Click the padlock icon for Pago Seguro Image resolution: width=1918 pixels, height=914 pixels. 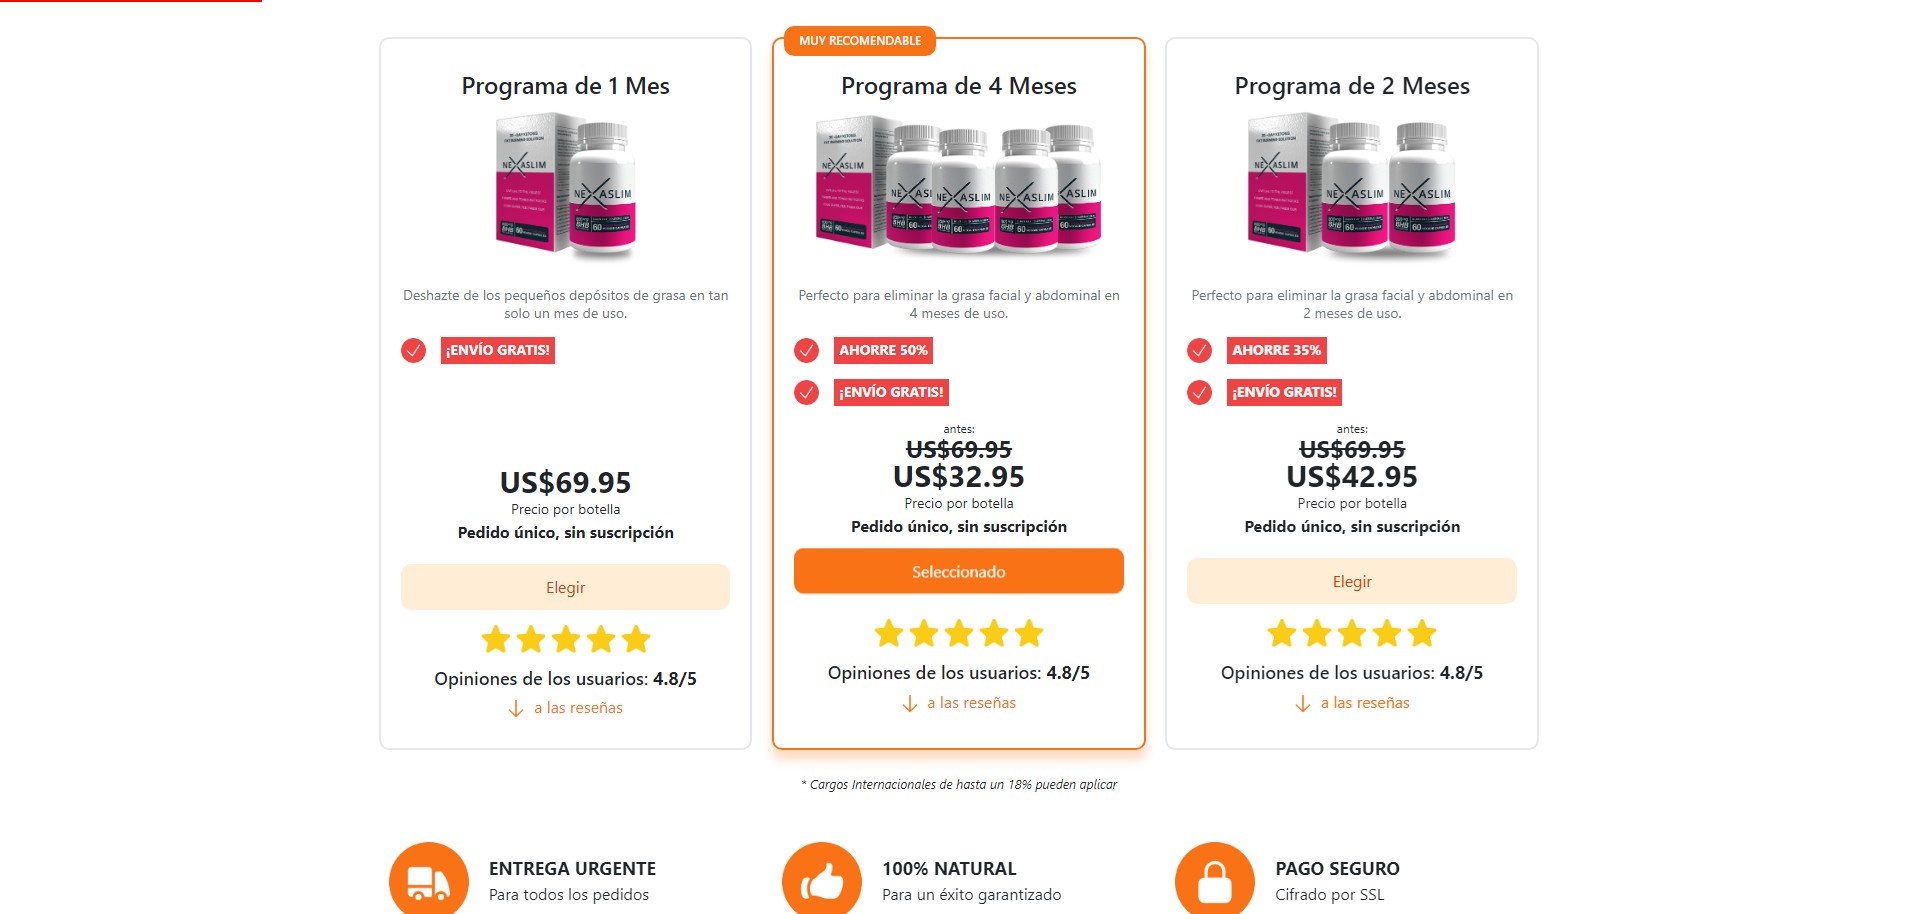click(1215, 880)
